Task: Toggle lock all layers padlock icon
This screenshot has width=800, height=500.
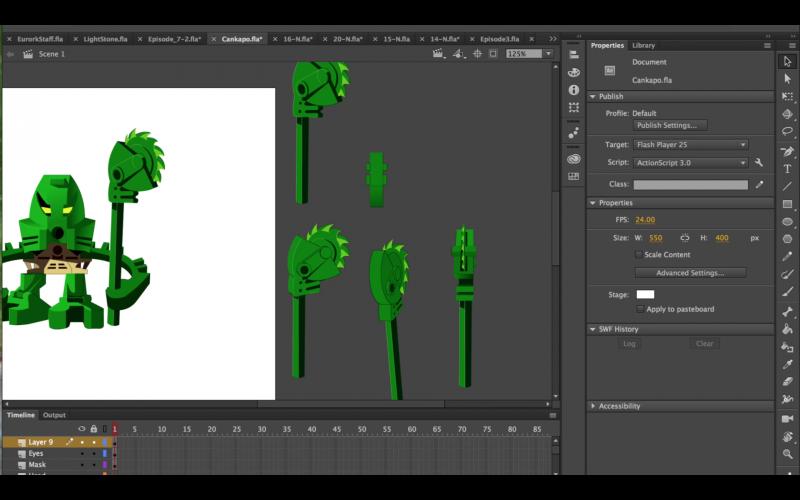Action: click(93, 429)
